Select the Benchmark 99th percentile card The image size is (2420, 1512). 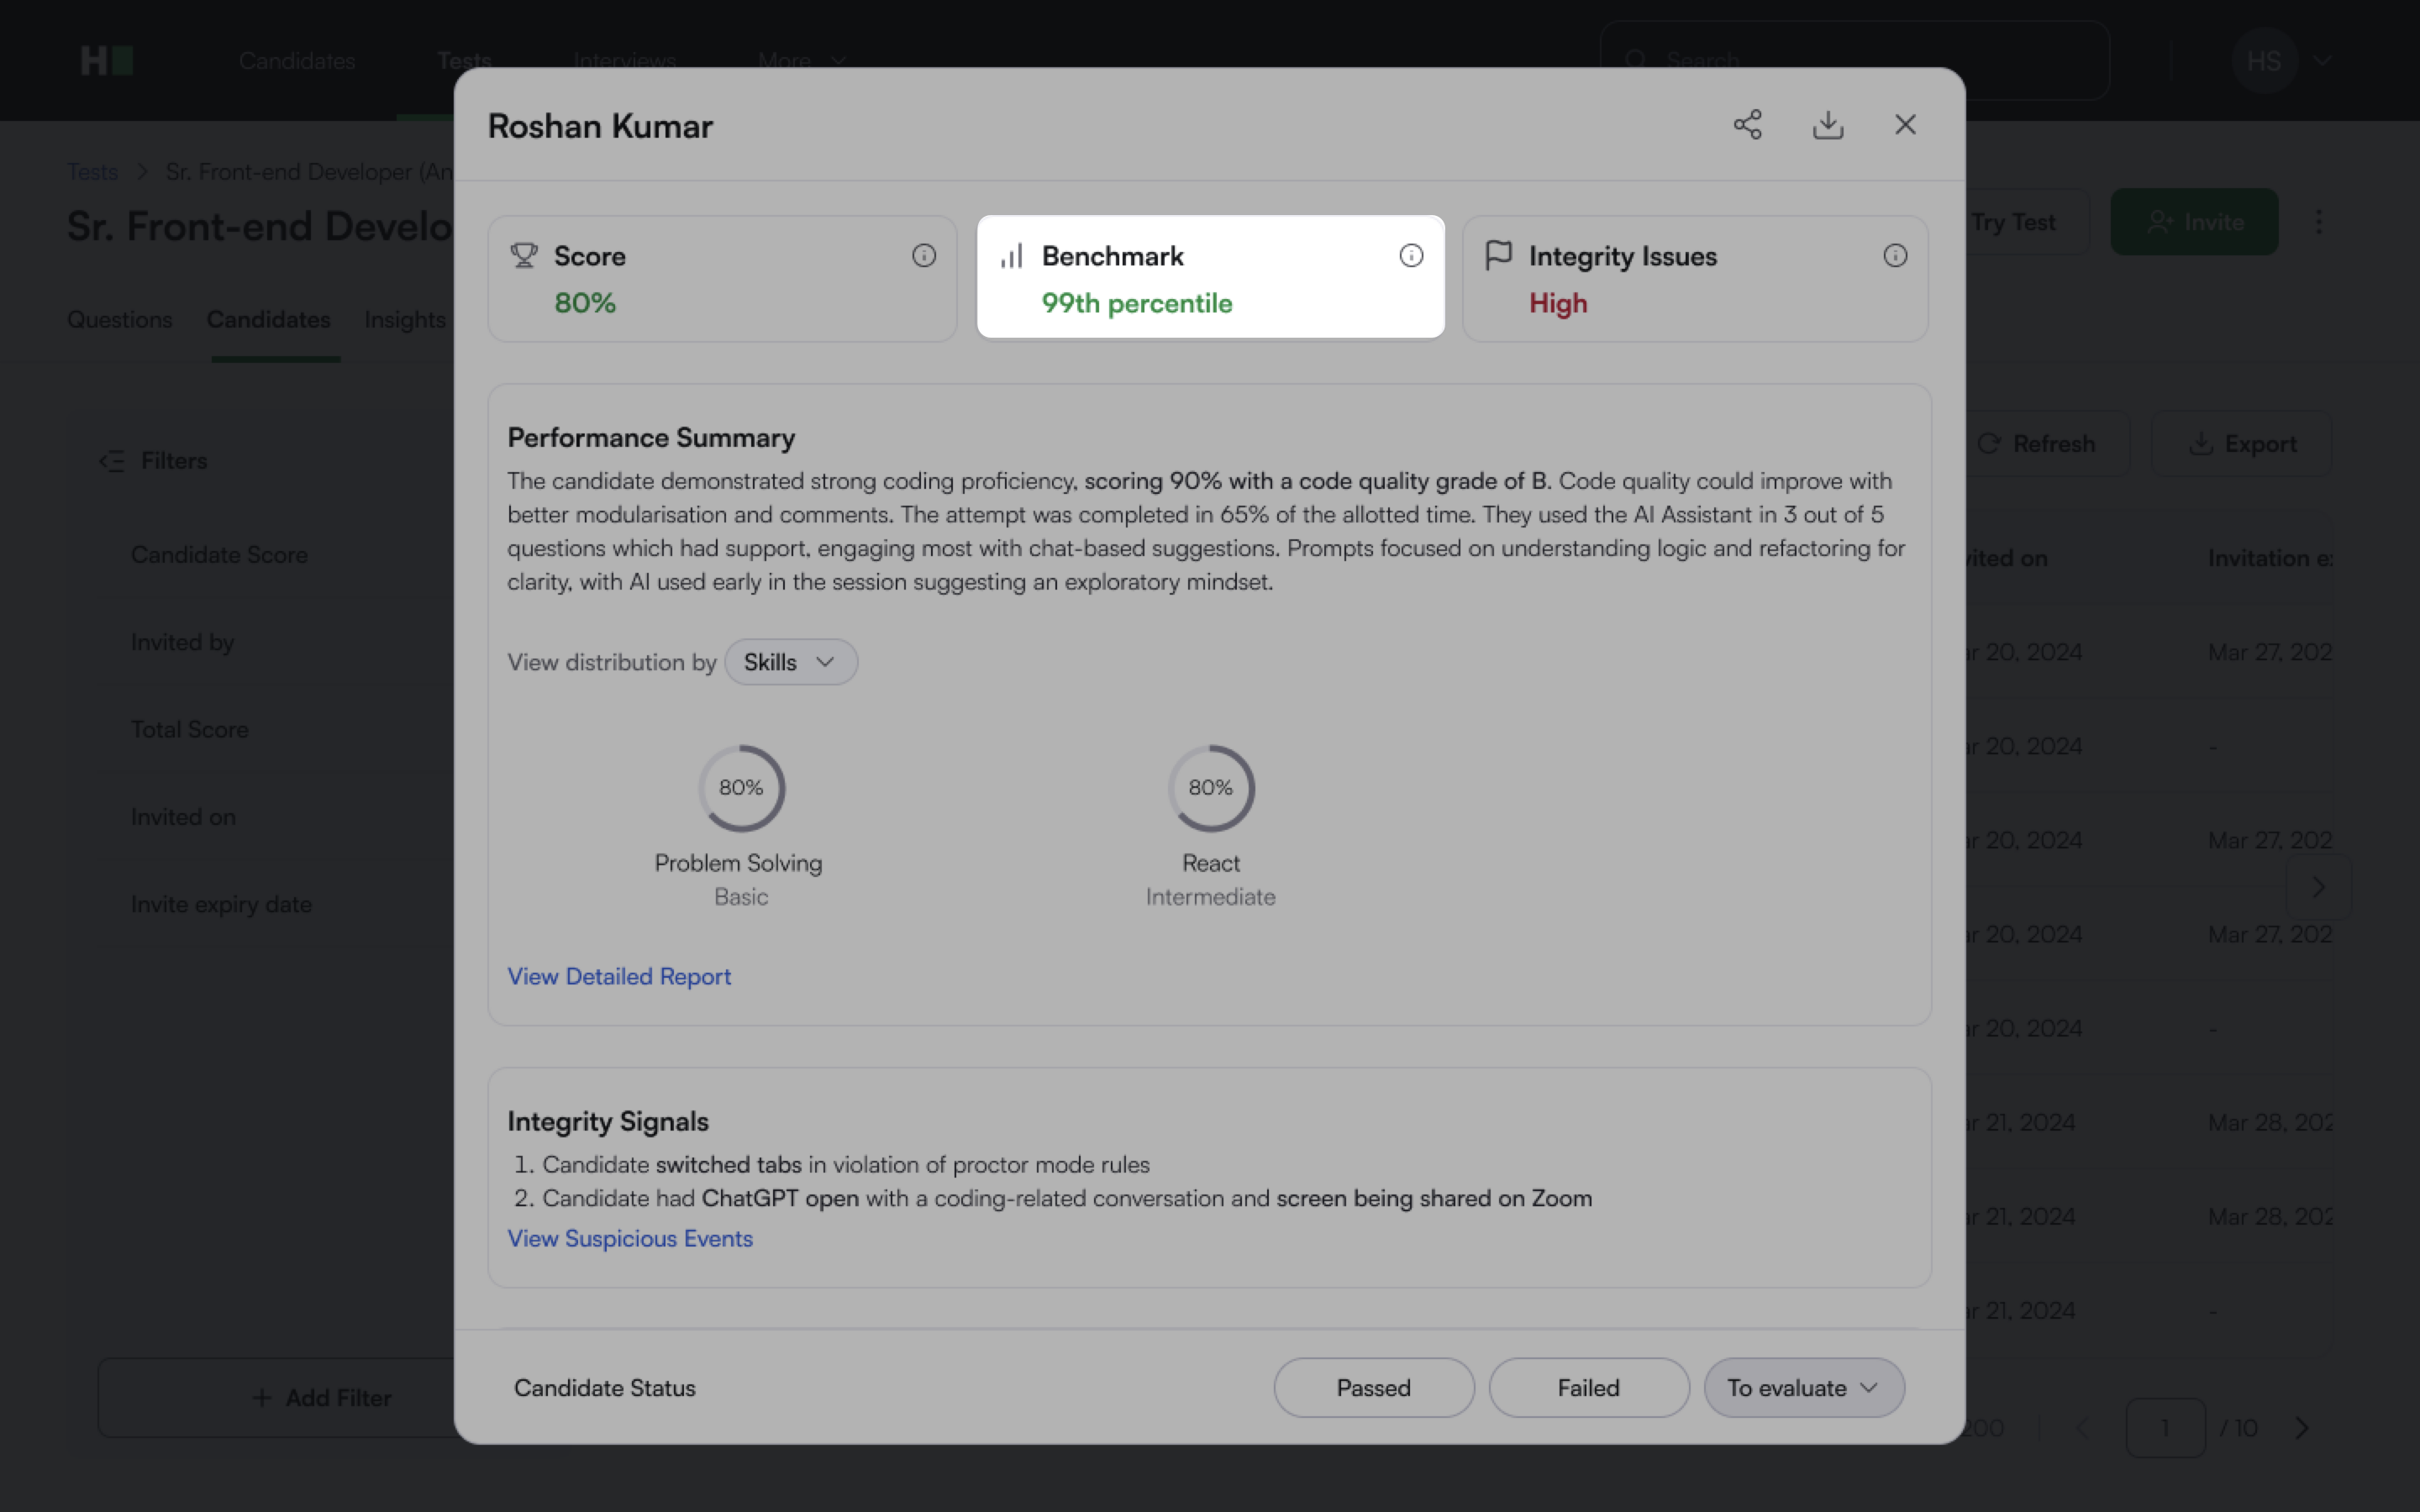[1210, 280]
